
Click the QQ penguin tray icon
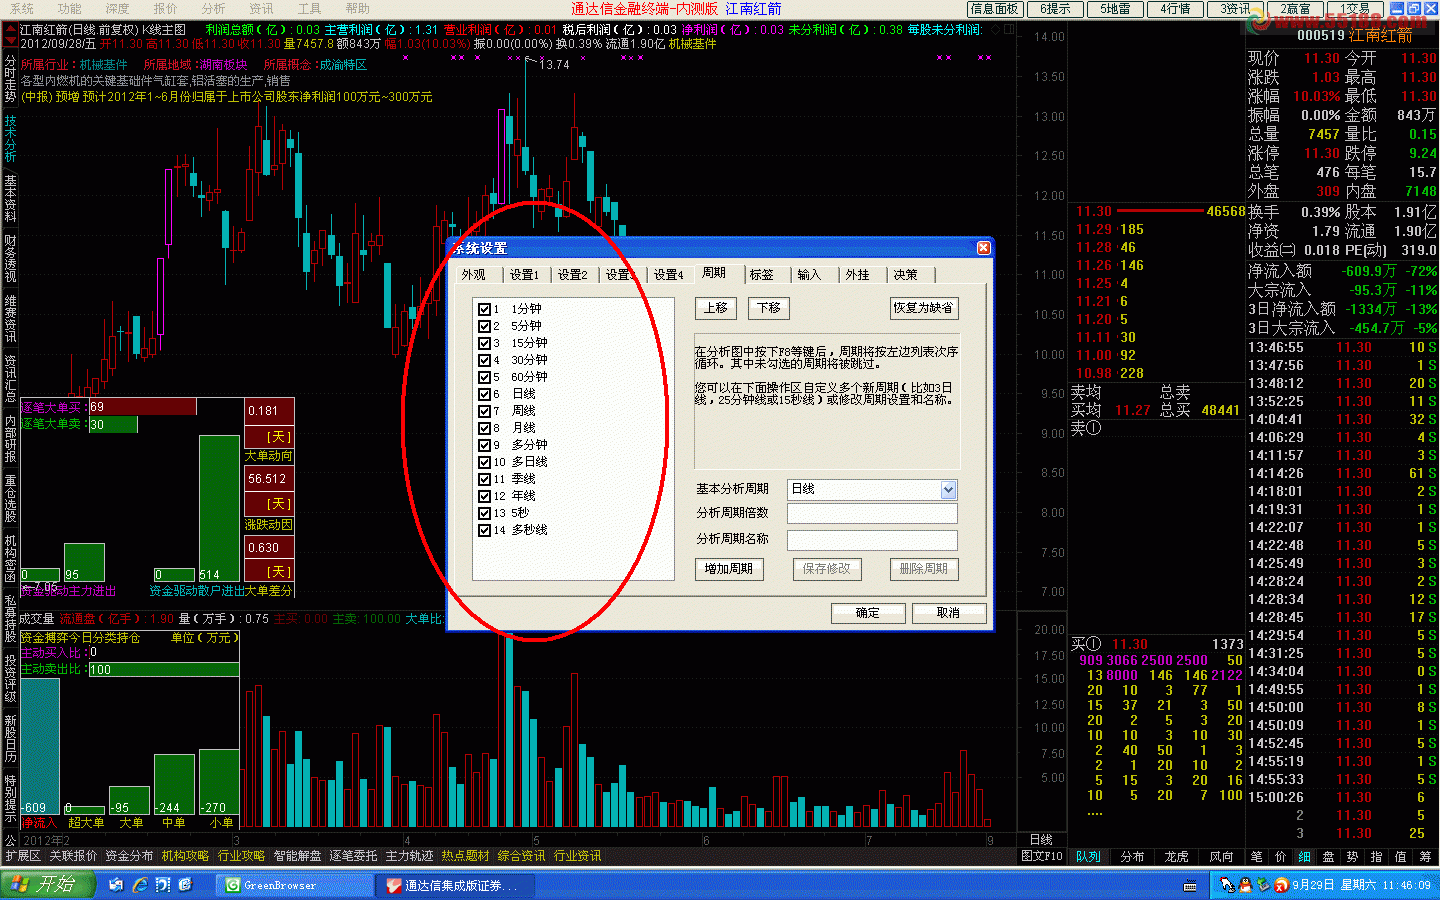click(x=1246, y=885)
